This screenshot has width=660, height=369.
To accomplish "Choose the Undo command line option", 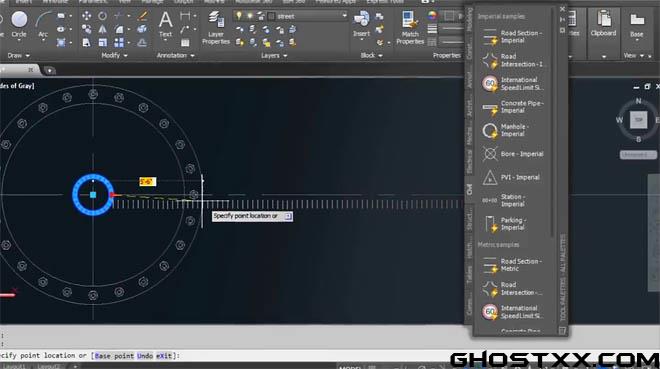I will tap(145, 356).
